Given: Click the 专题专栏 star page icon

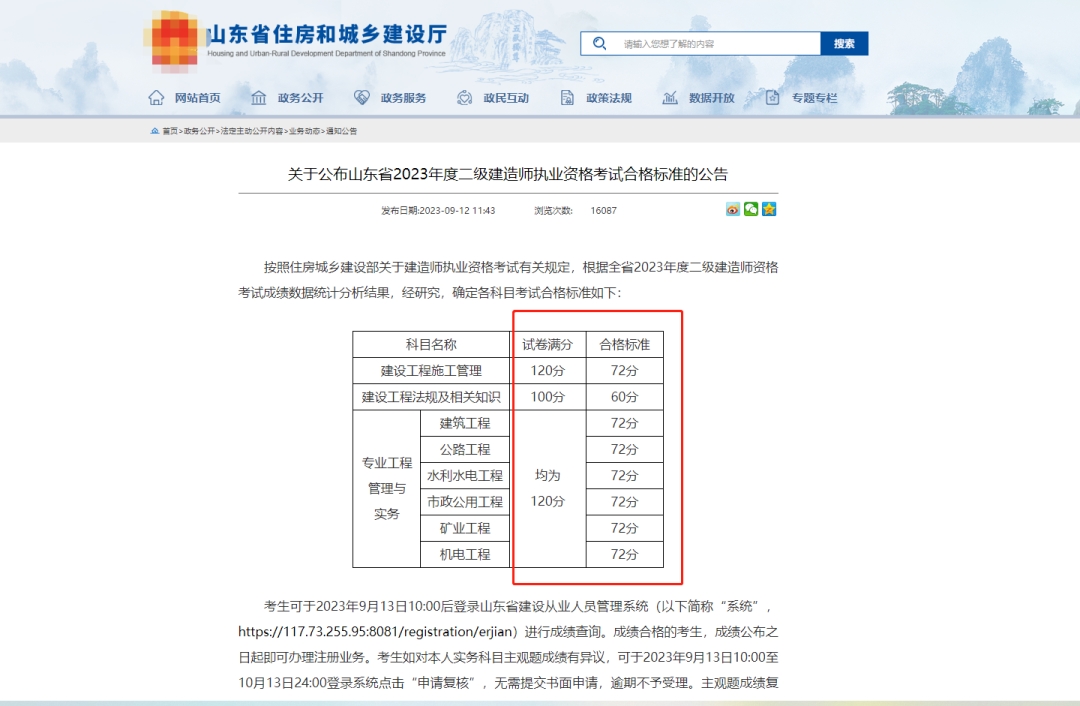Looking at the screenshot, I should coord(772,98).
